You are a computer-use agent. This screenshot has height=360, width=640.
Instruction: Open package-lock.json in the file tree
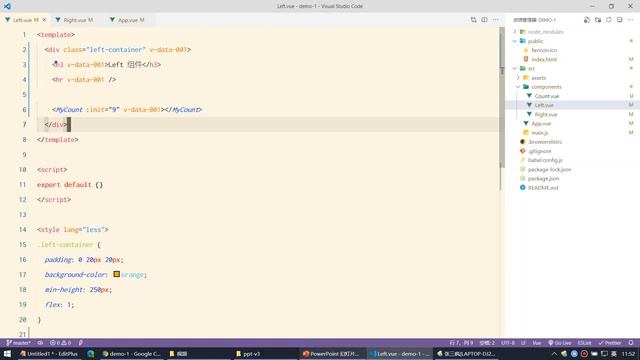pyautogui.click(x=549, y=169)
